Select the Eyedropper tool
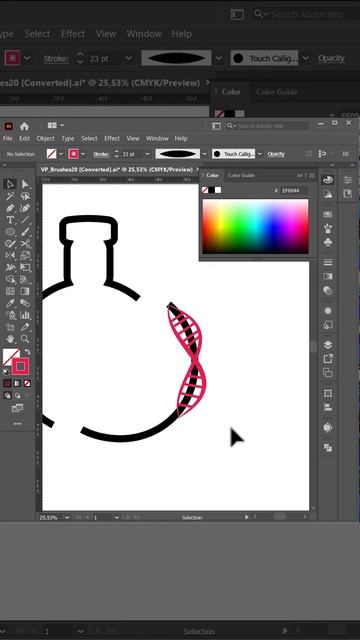The width and height of the screenshot is (360, 640). [10, 303]
